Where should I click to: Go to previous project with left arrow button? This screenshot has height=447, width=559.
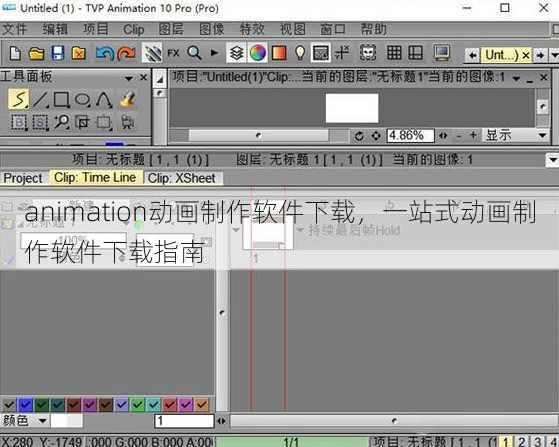point(473,55)
